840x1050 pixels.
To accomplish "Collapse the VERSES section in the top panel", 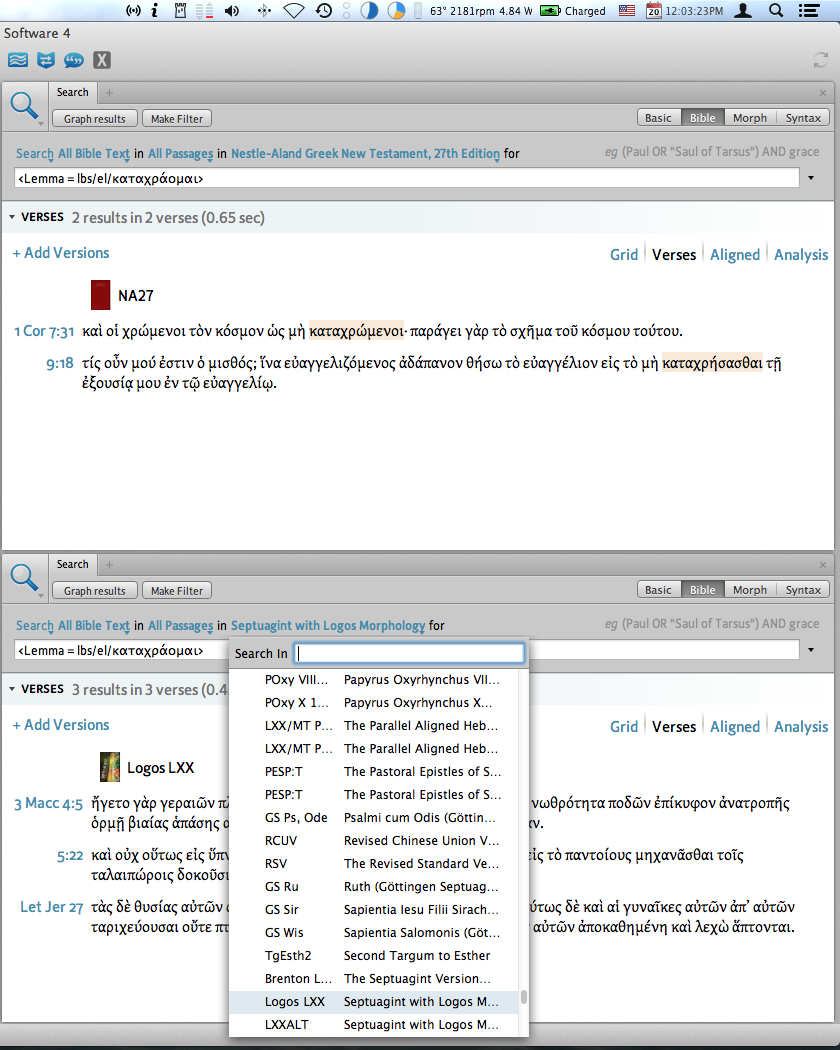I will [12, 218].
